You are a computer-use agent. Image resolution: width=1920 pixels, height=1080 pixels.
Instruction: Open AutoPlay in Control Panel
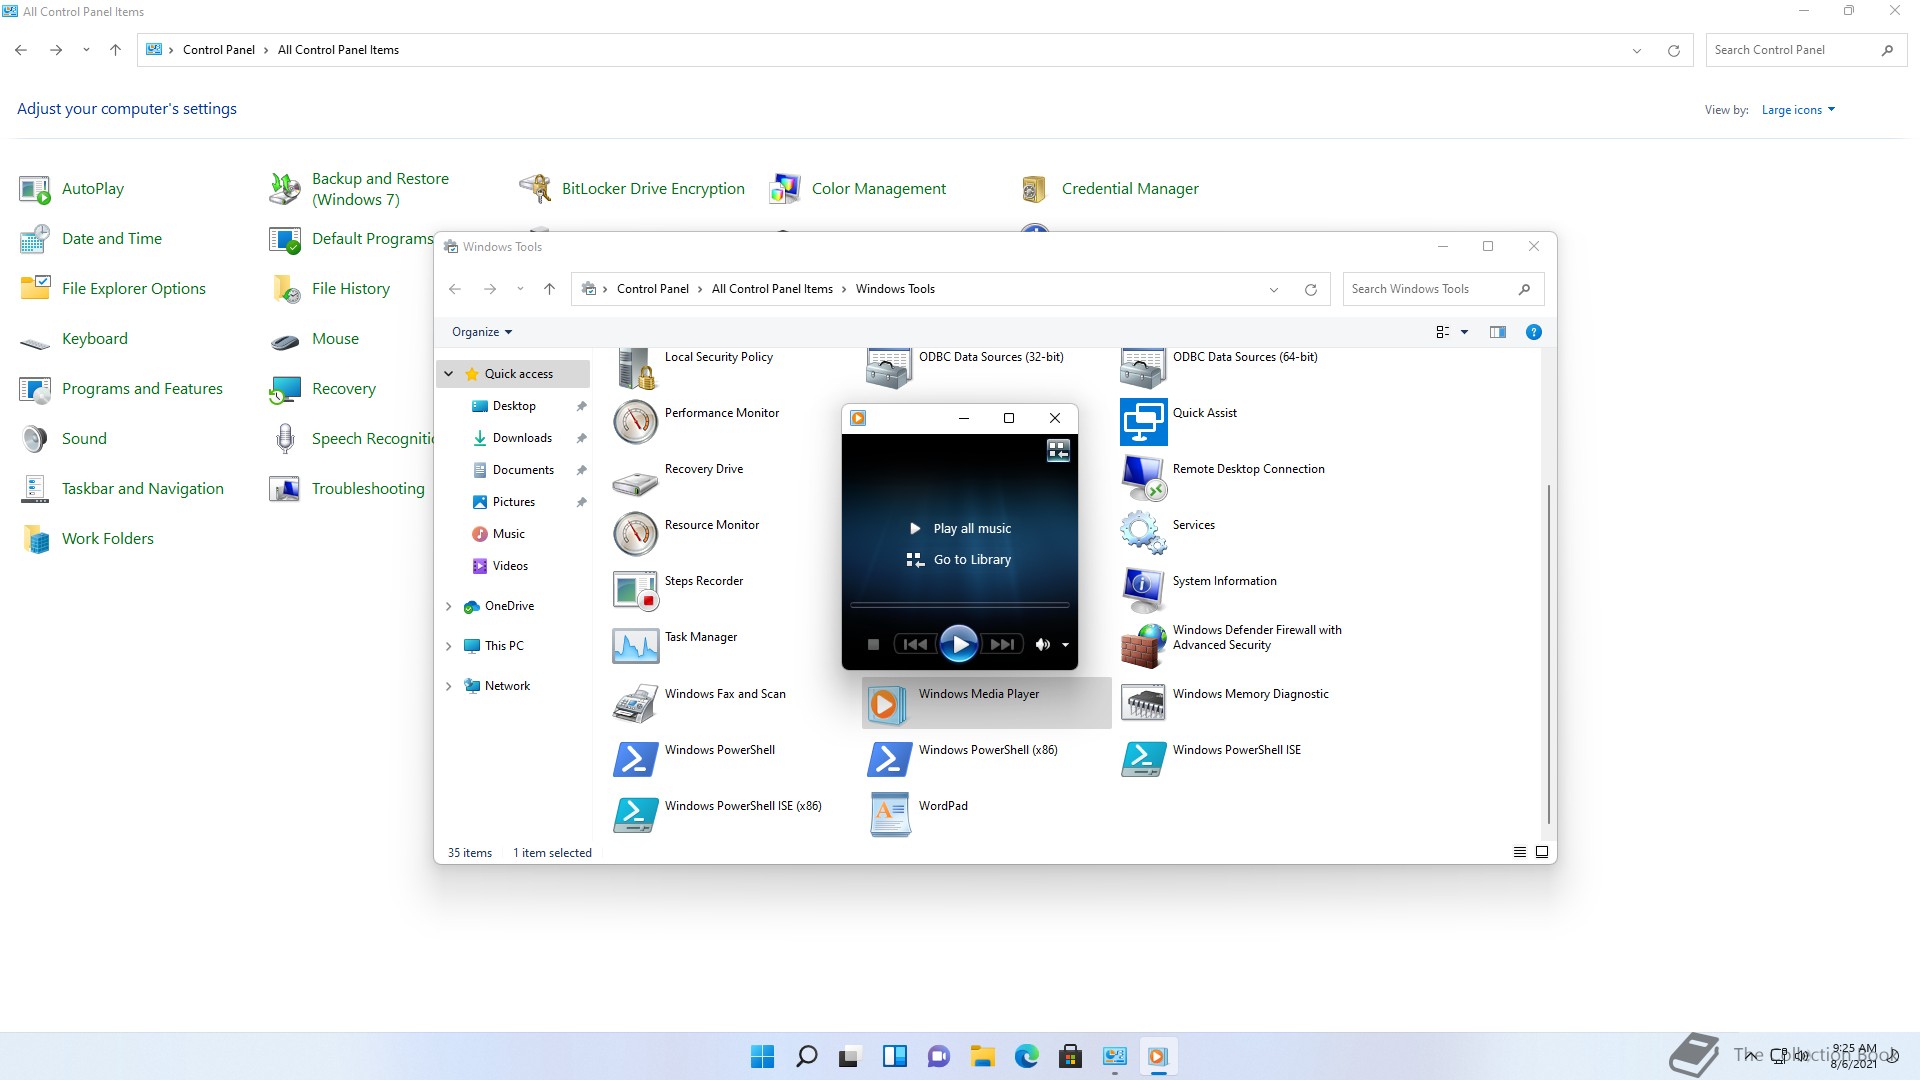click(x=72, y=189)
